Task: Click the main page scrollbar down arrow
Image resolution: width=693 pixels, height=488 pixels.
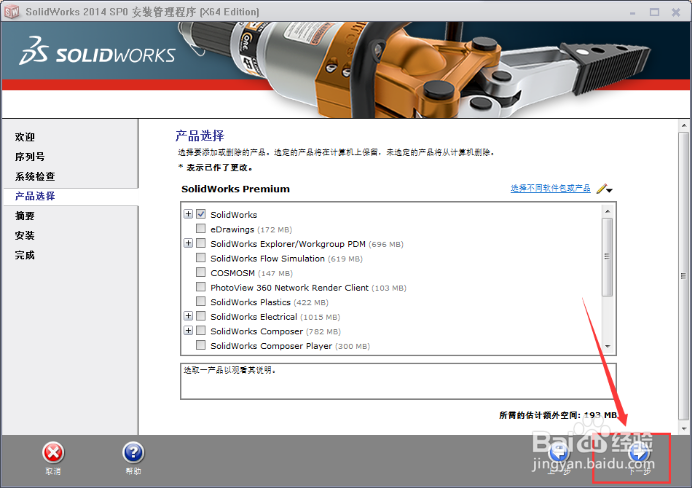Action: [683, 429]
